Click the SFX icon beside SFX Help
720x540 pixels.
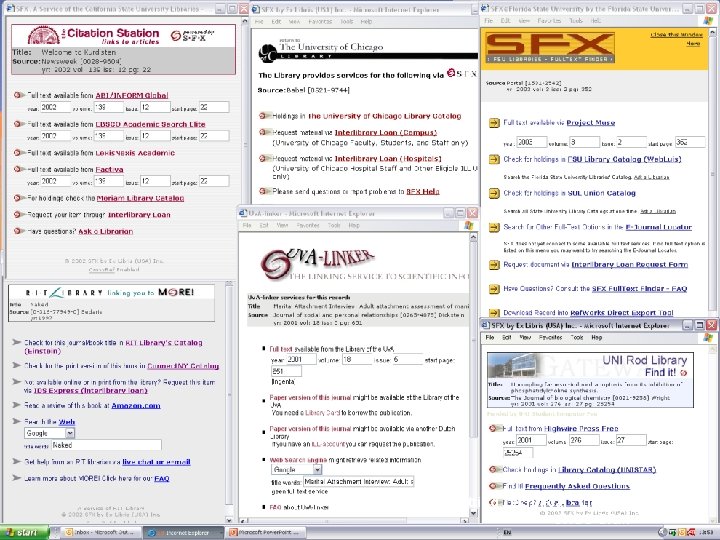pos(264,191)
